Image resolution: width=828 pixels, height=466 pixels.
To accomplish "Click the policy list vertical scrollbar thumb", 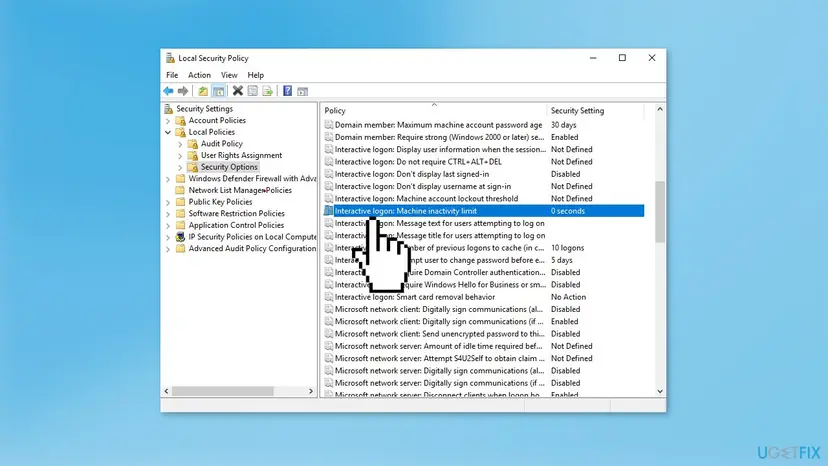I will point(660,212).
